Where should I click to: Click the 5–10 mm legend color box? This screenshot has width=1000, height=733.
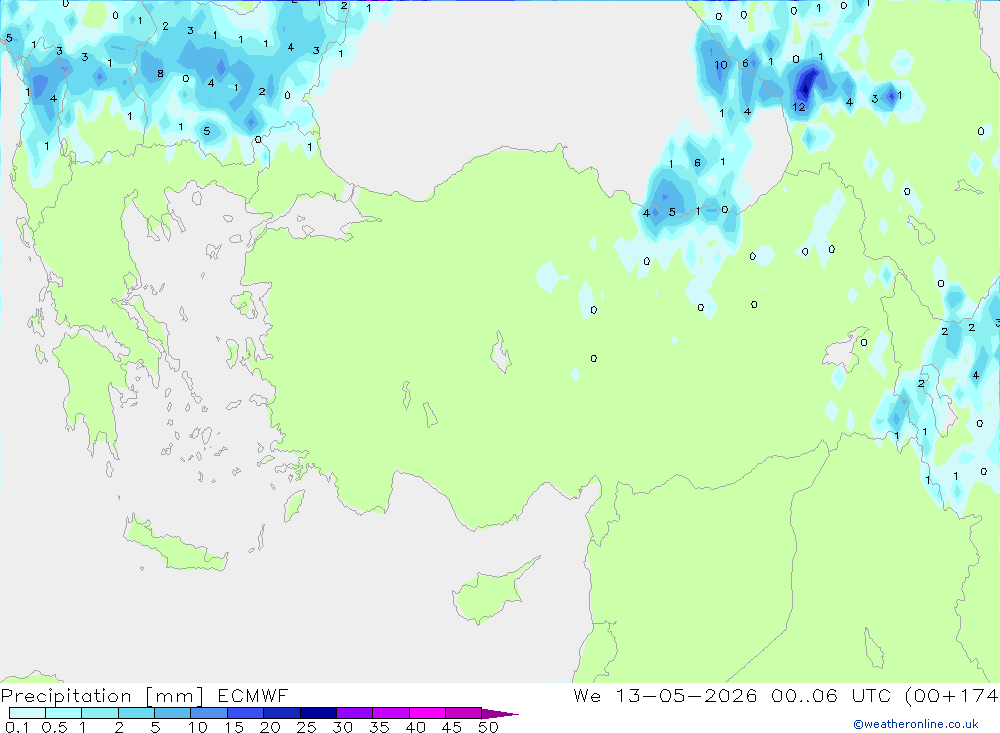173,713
